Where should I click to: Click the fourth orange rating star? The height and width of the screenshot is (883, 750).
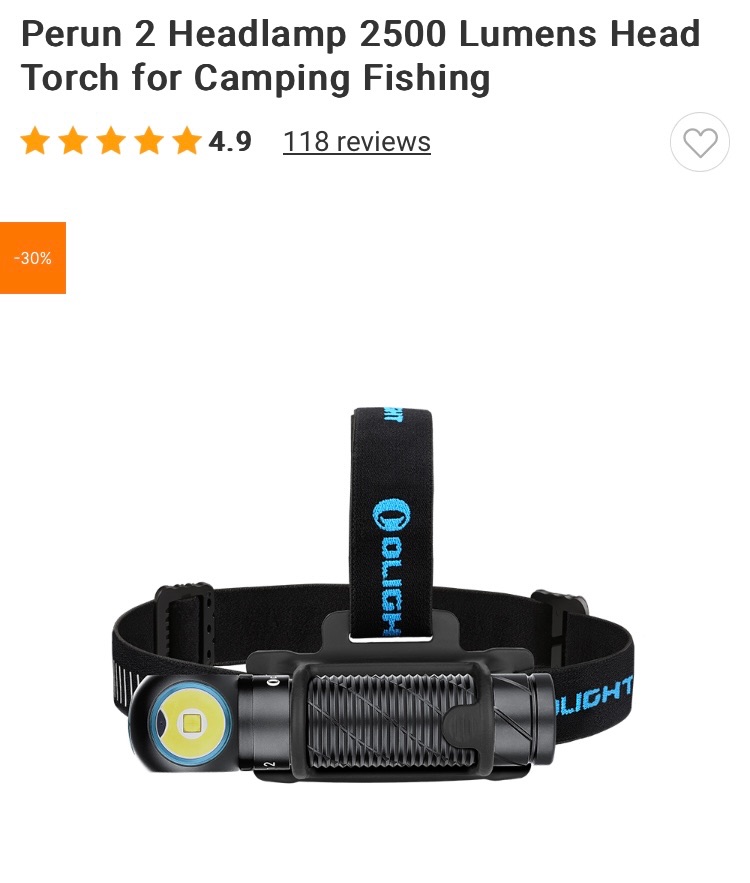pyautogui.click(x=149, y=141)
